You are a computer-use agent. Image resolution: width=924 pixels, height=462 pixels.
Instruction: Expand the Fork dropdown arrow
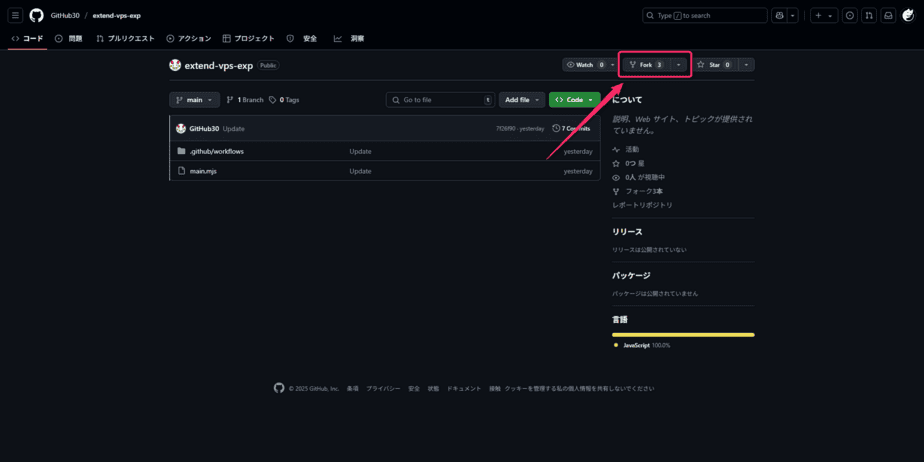679,65
